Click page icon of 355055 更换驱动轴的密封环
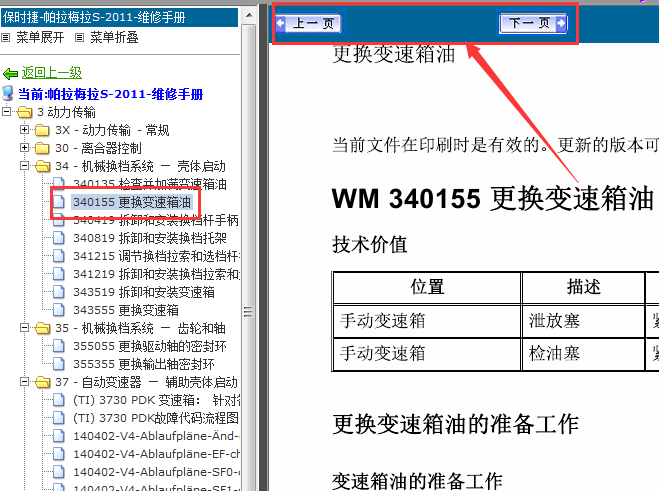This screenshot has width=659, height=491. click(x=59, y=346)
